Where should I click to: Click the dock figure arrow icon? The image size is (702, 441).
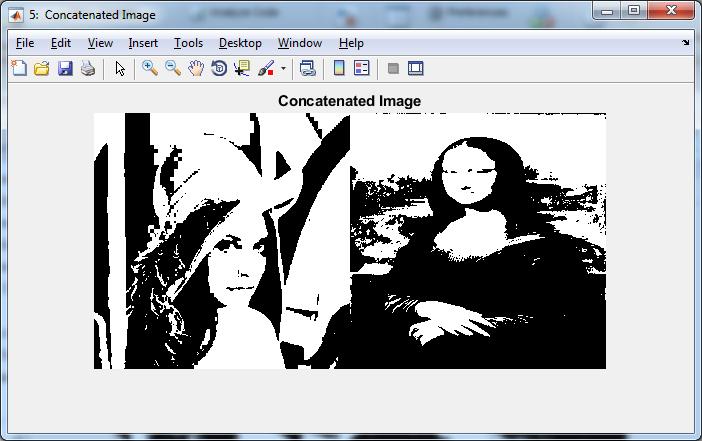pyautogui.click(x=685, y=43)
